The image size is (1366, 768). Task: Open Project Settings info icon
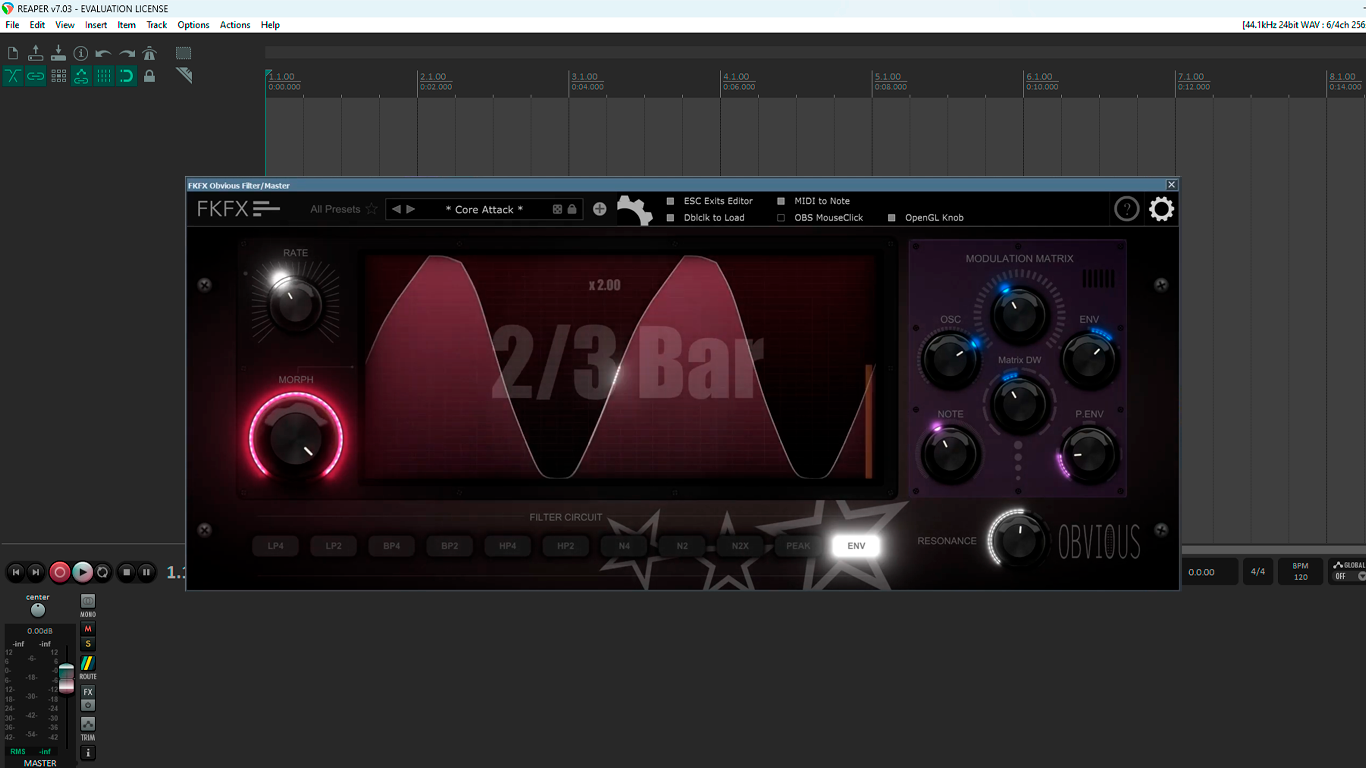pos(81,53)
